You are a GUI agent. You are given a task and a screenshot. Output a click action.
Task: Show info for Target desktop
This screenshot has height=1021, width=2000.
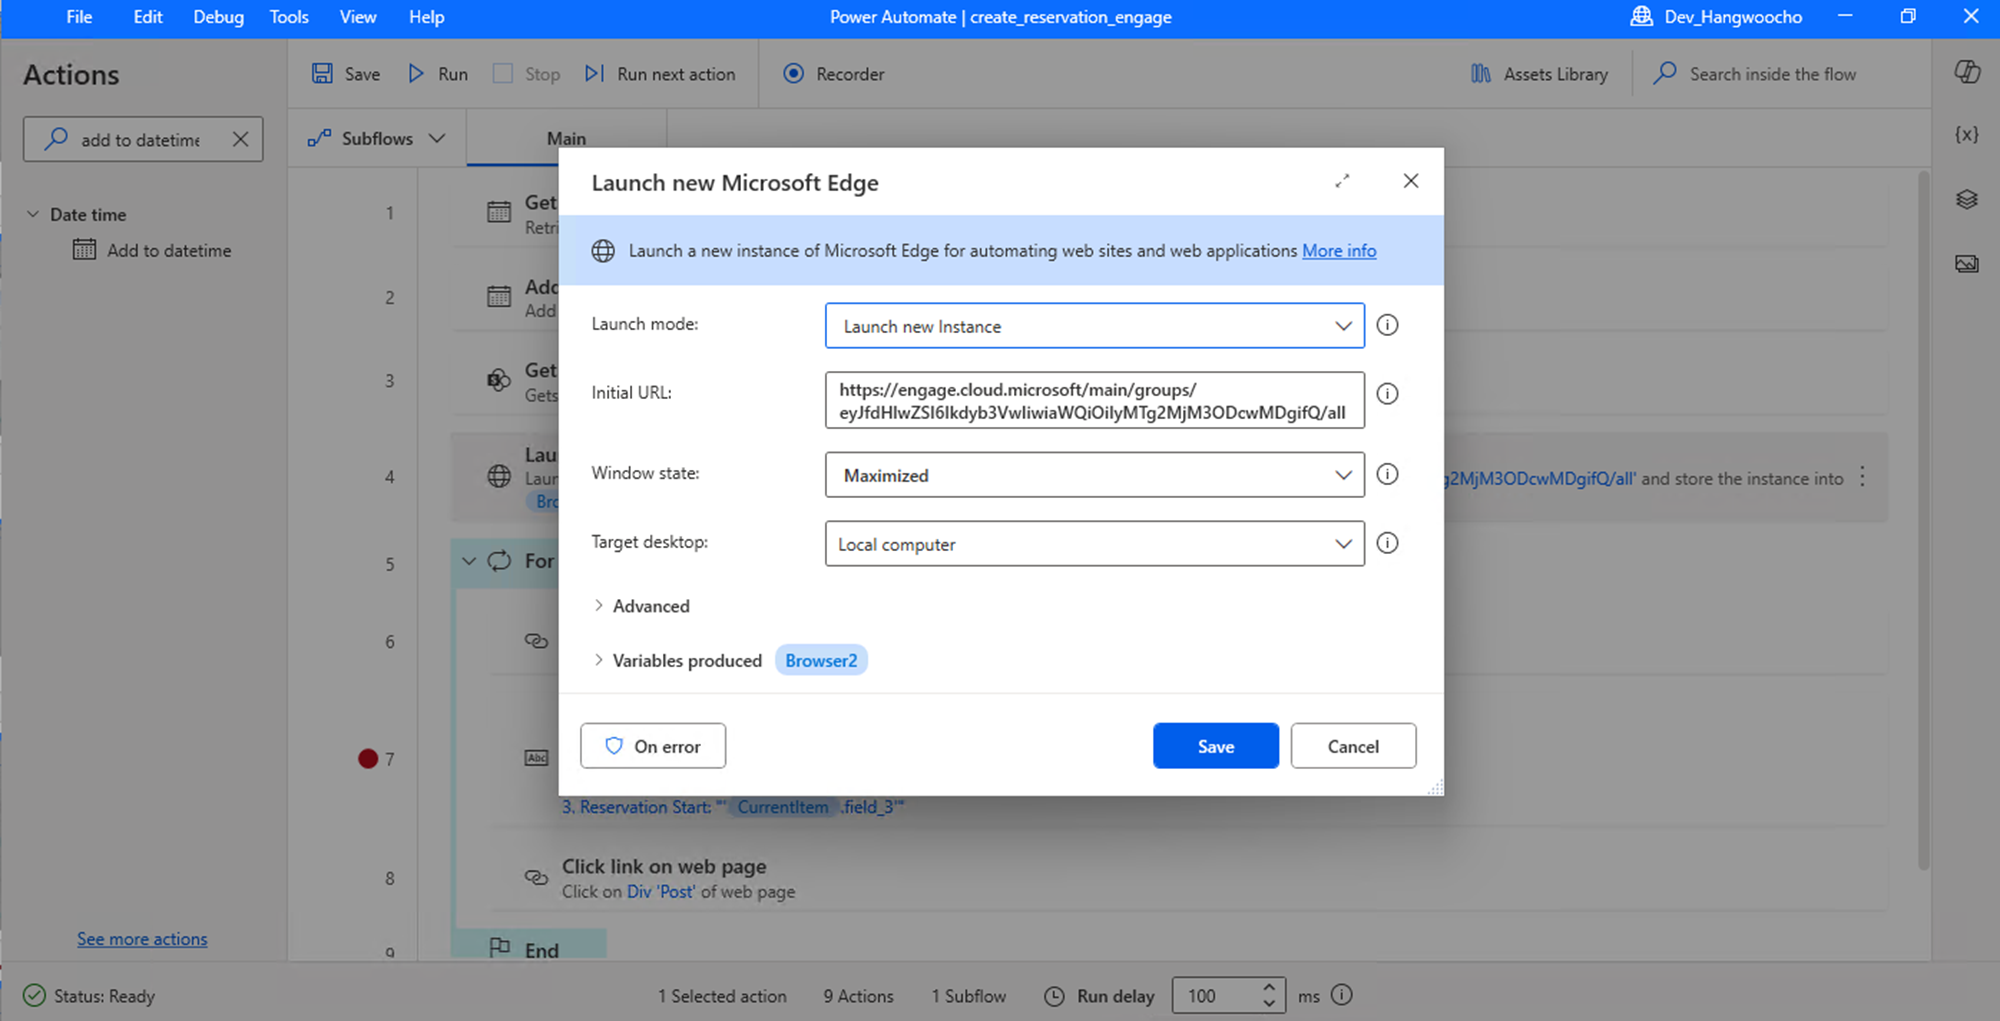point(1387,543)
